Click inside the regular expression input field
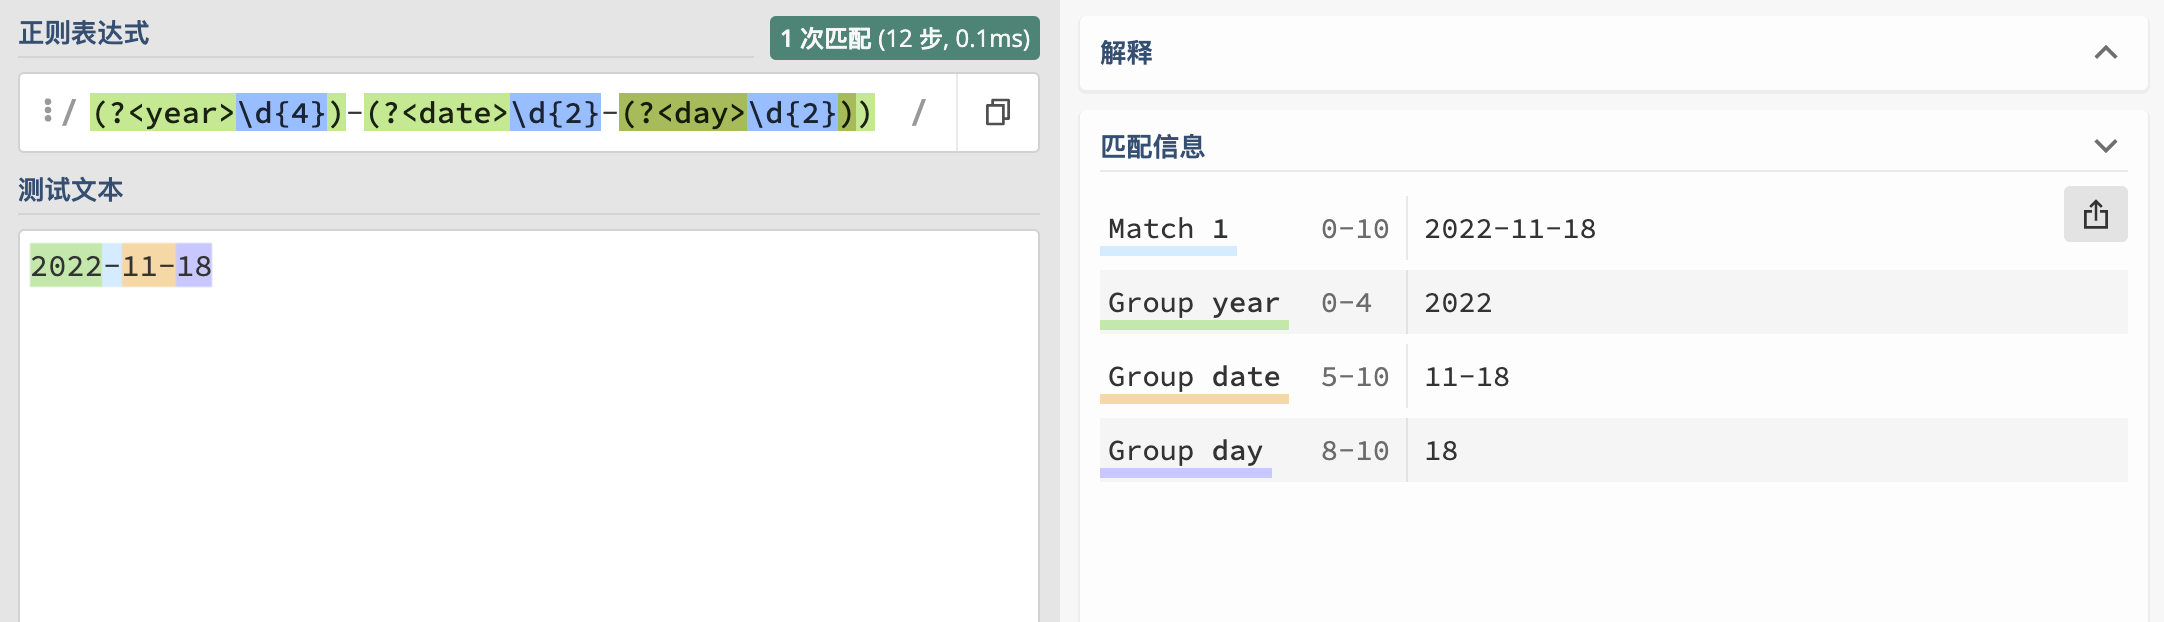Screen dimensions: 2164x622 (x=488, y=113)
